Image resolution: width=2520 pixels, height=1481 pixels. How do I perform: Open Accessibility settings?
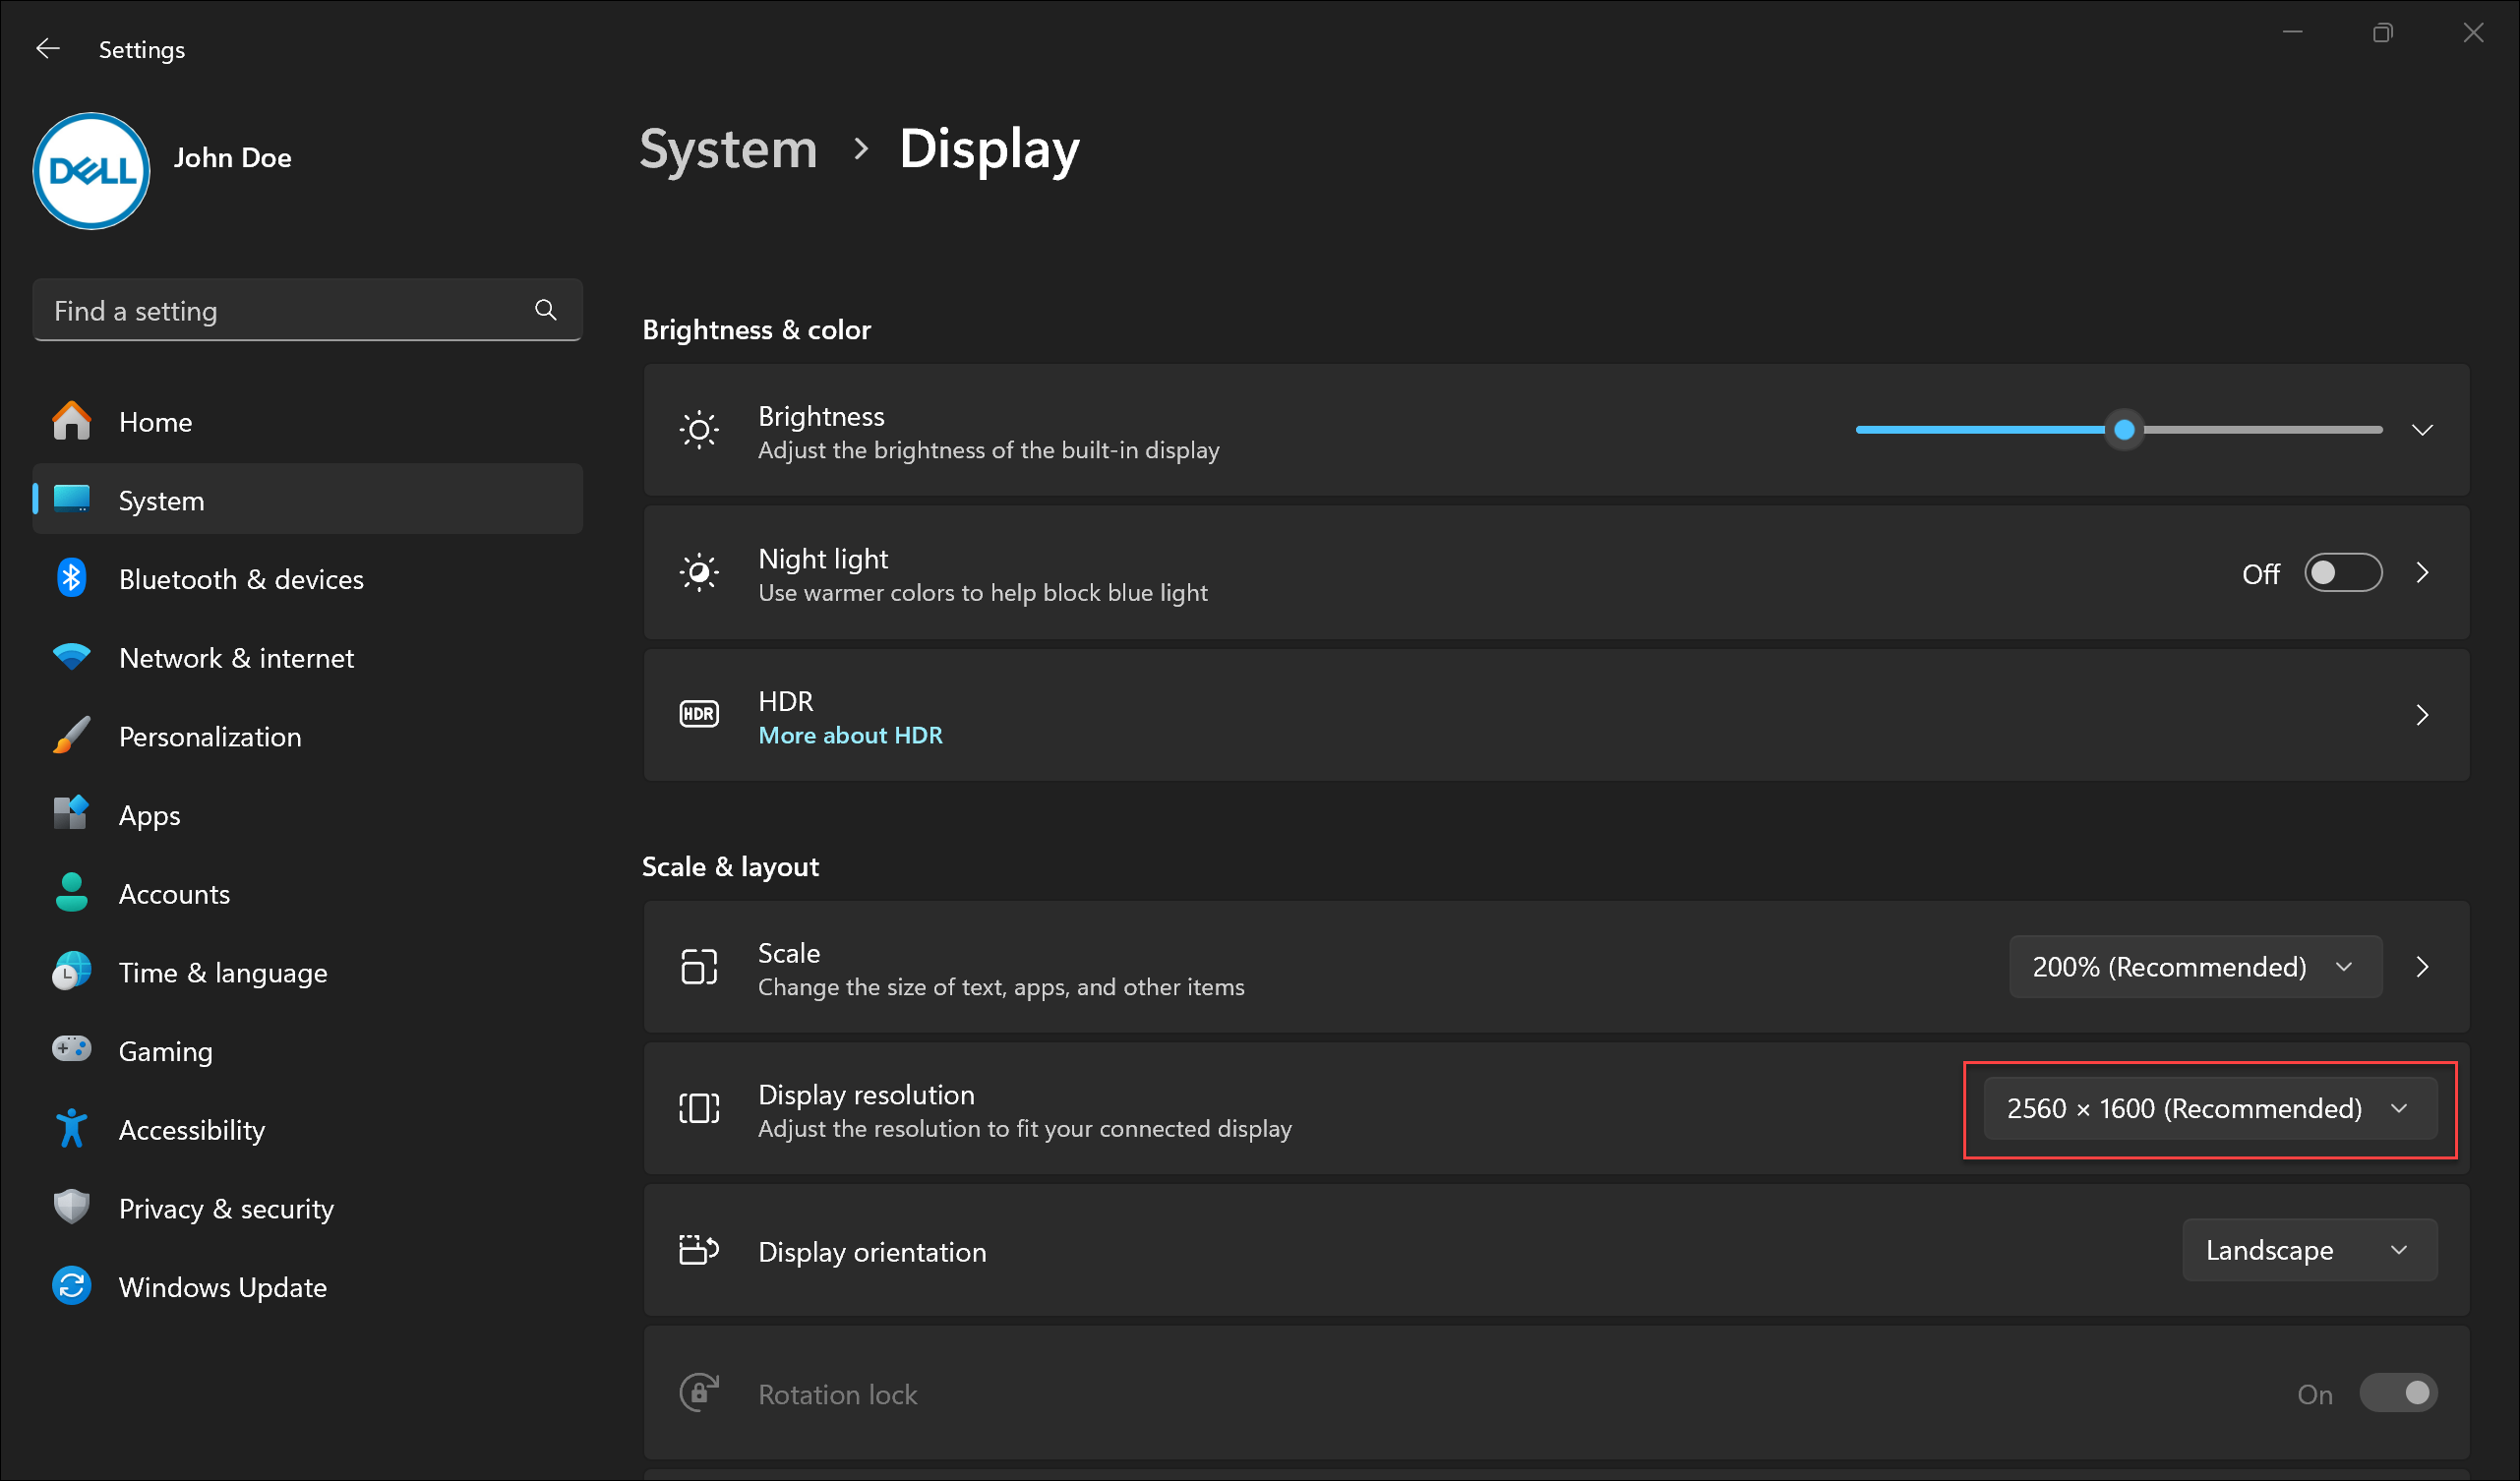click(x=191, y=1130)
